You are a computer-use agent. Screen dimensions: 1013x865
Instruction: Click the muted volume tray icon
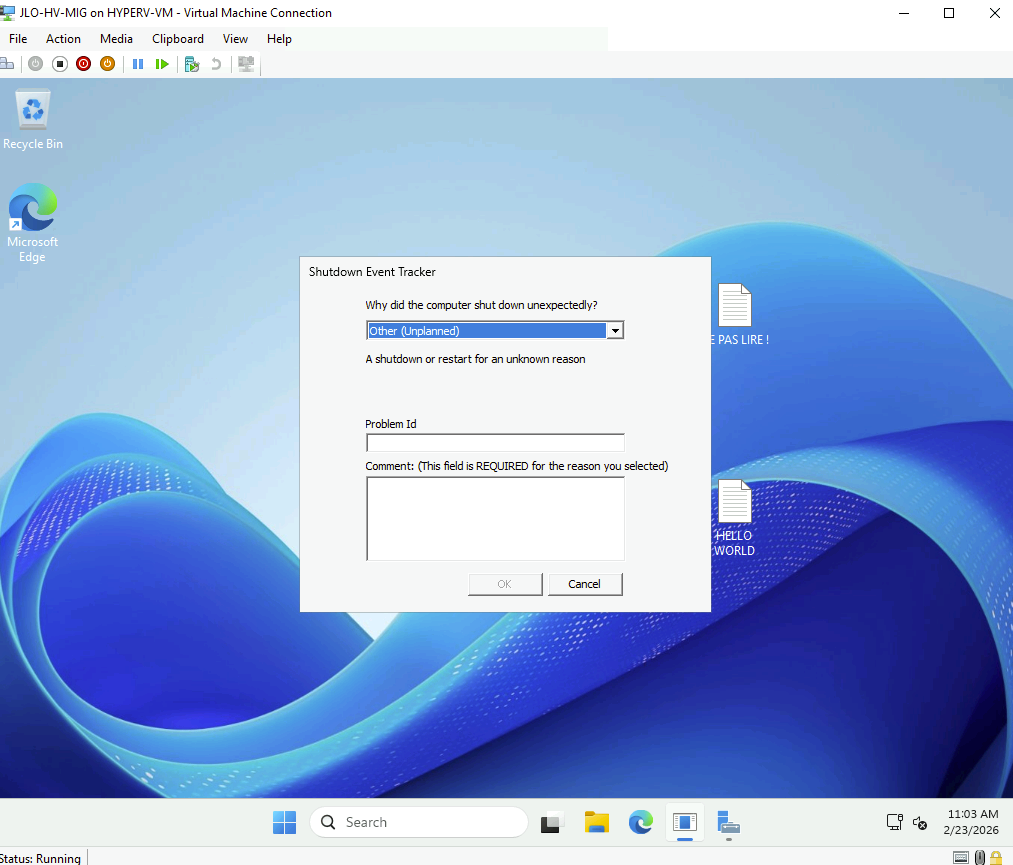(x=921, y=823)
